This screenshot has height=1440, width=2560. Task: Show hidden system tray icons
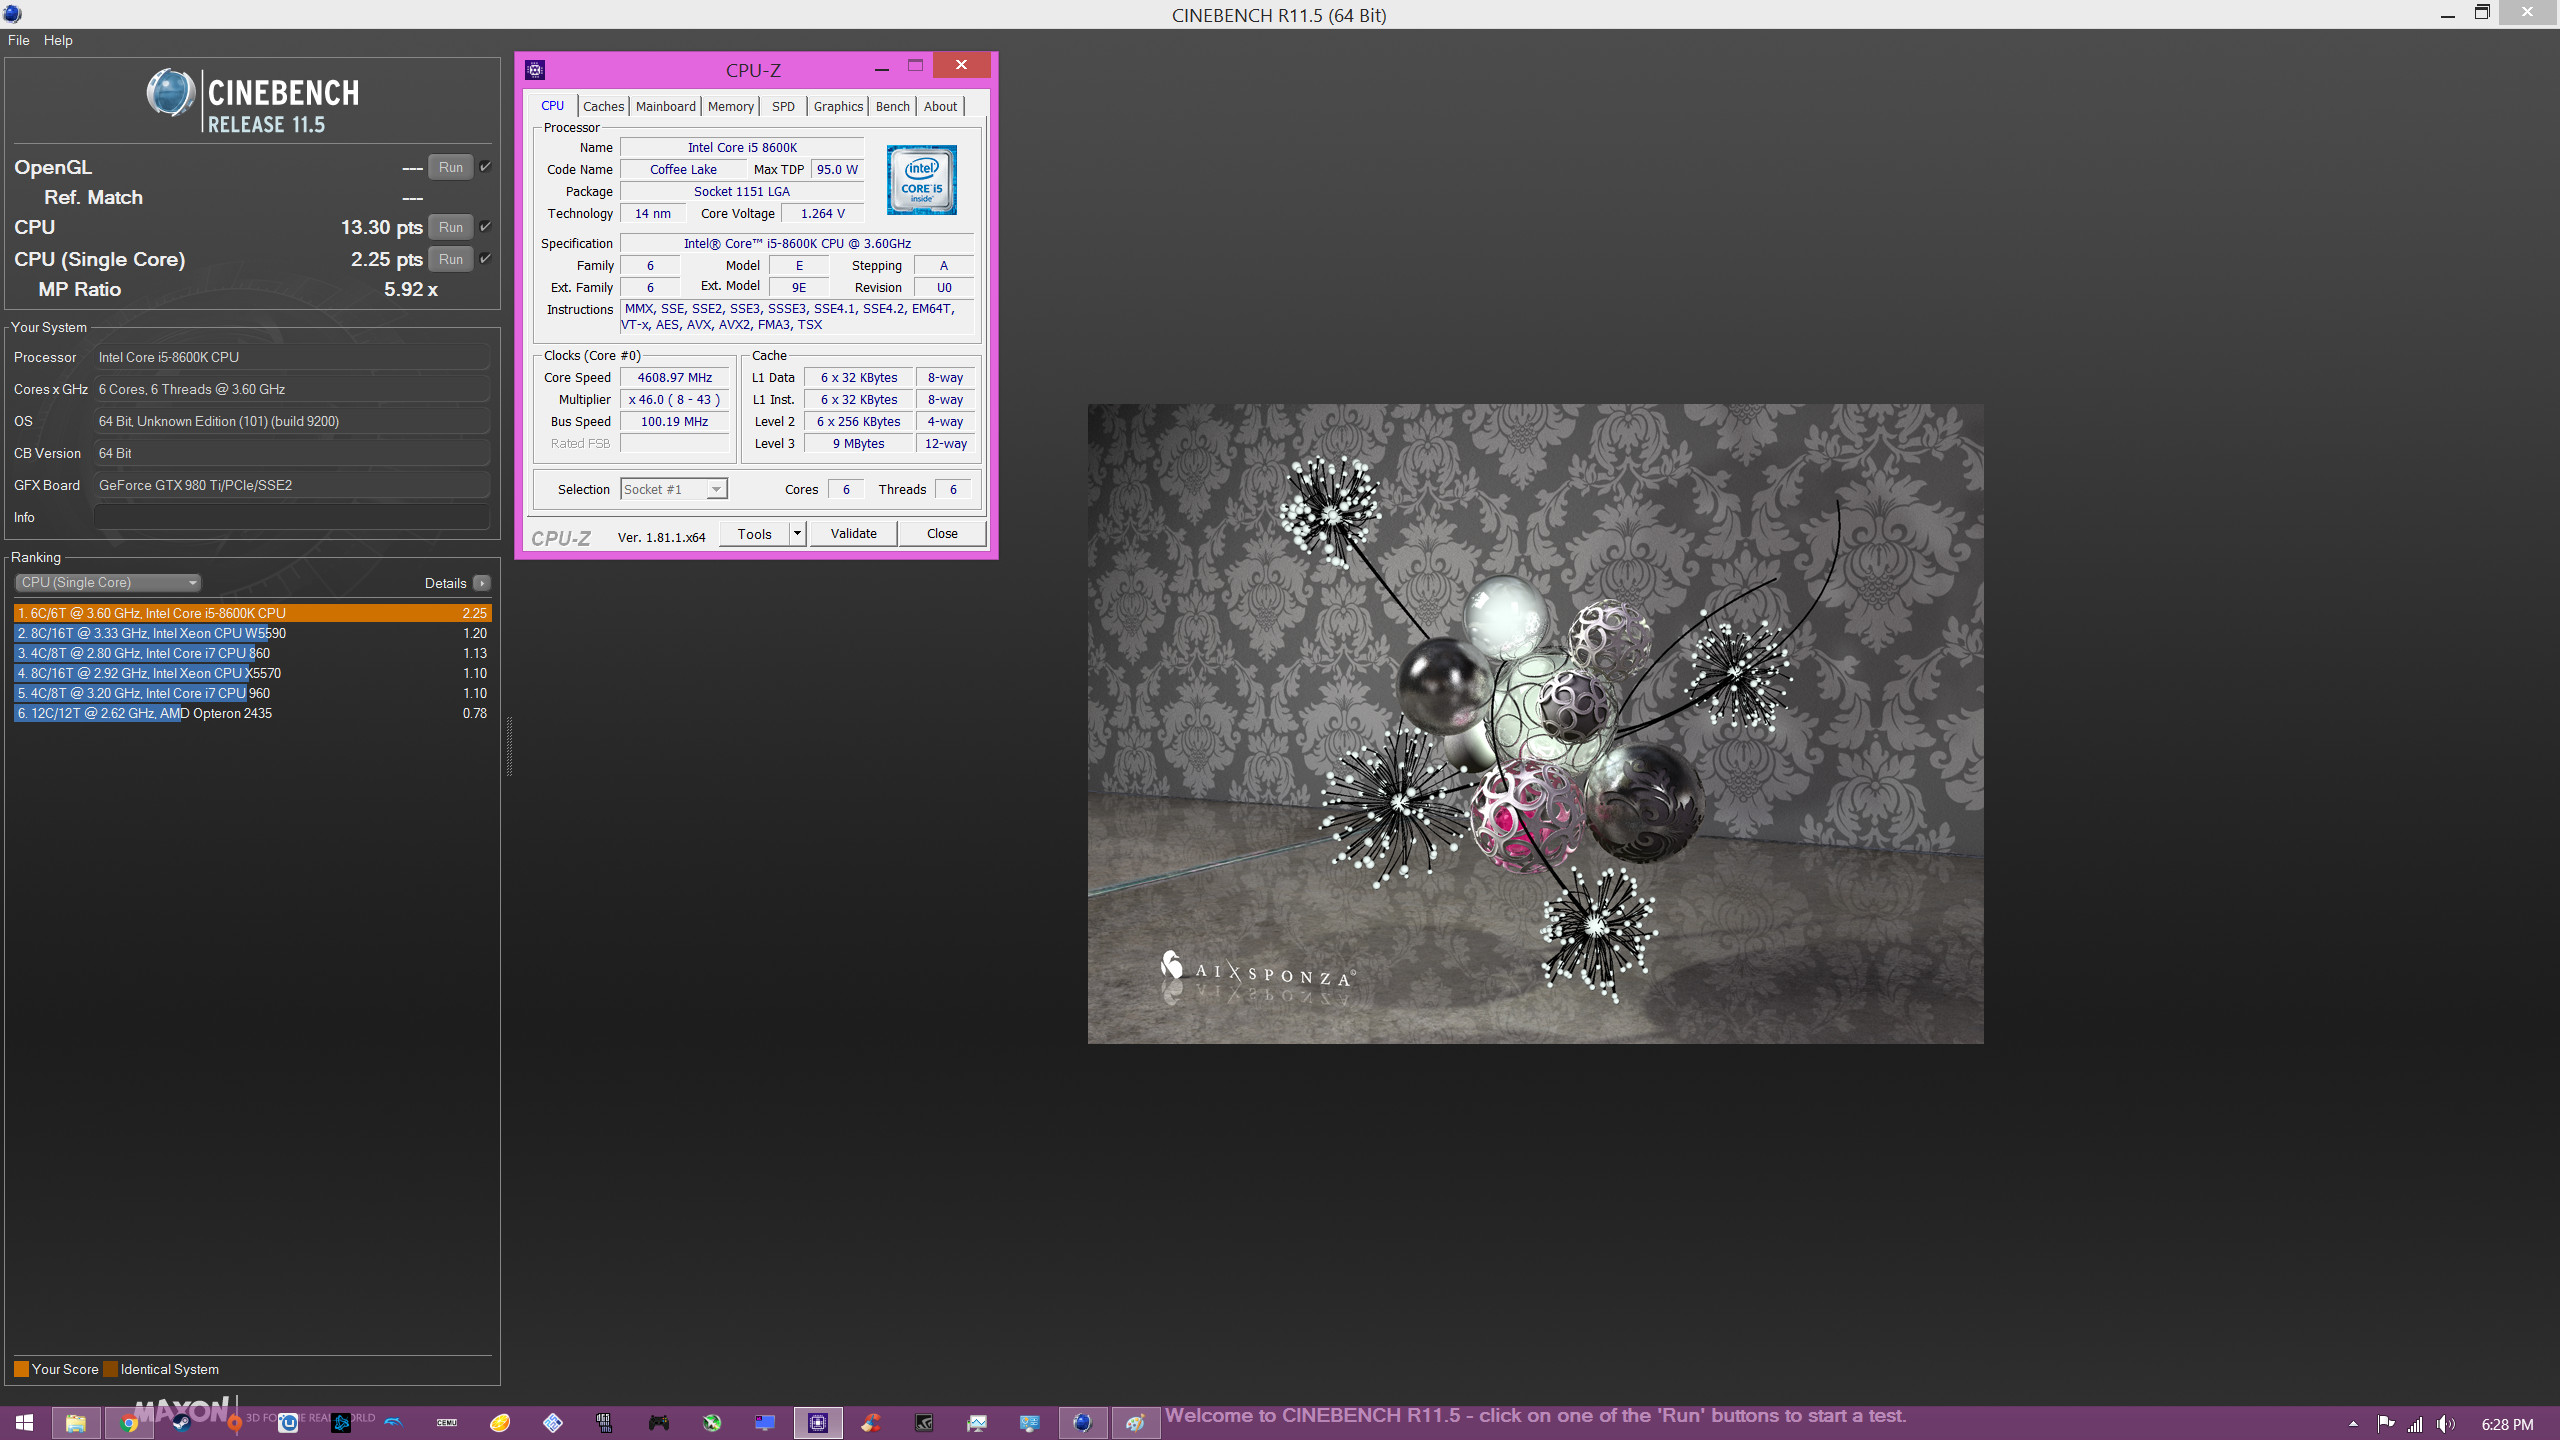click(x=2353, y=1424)
